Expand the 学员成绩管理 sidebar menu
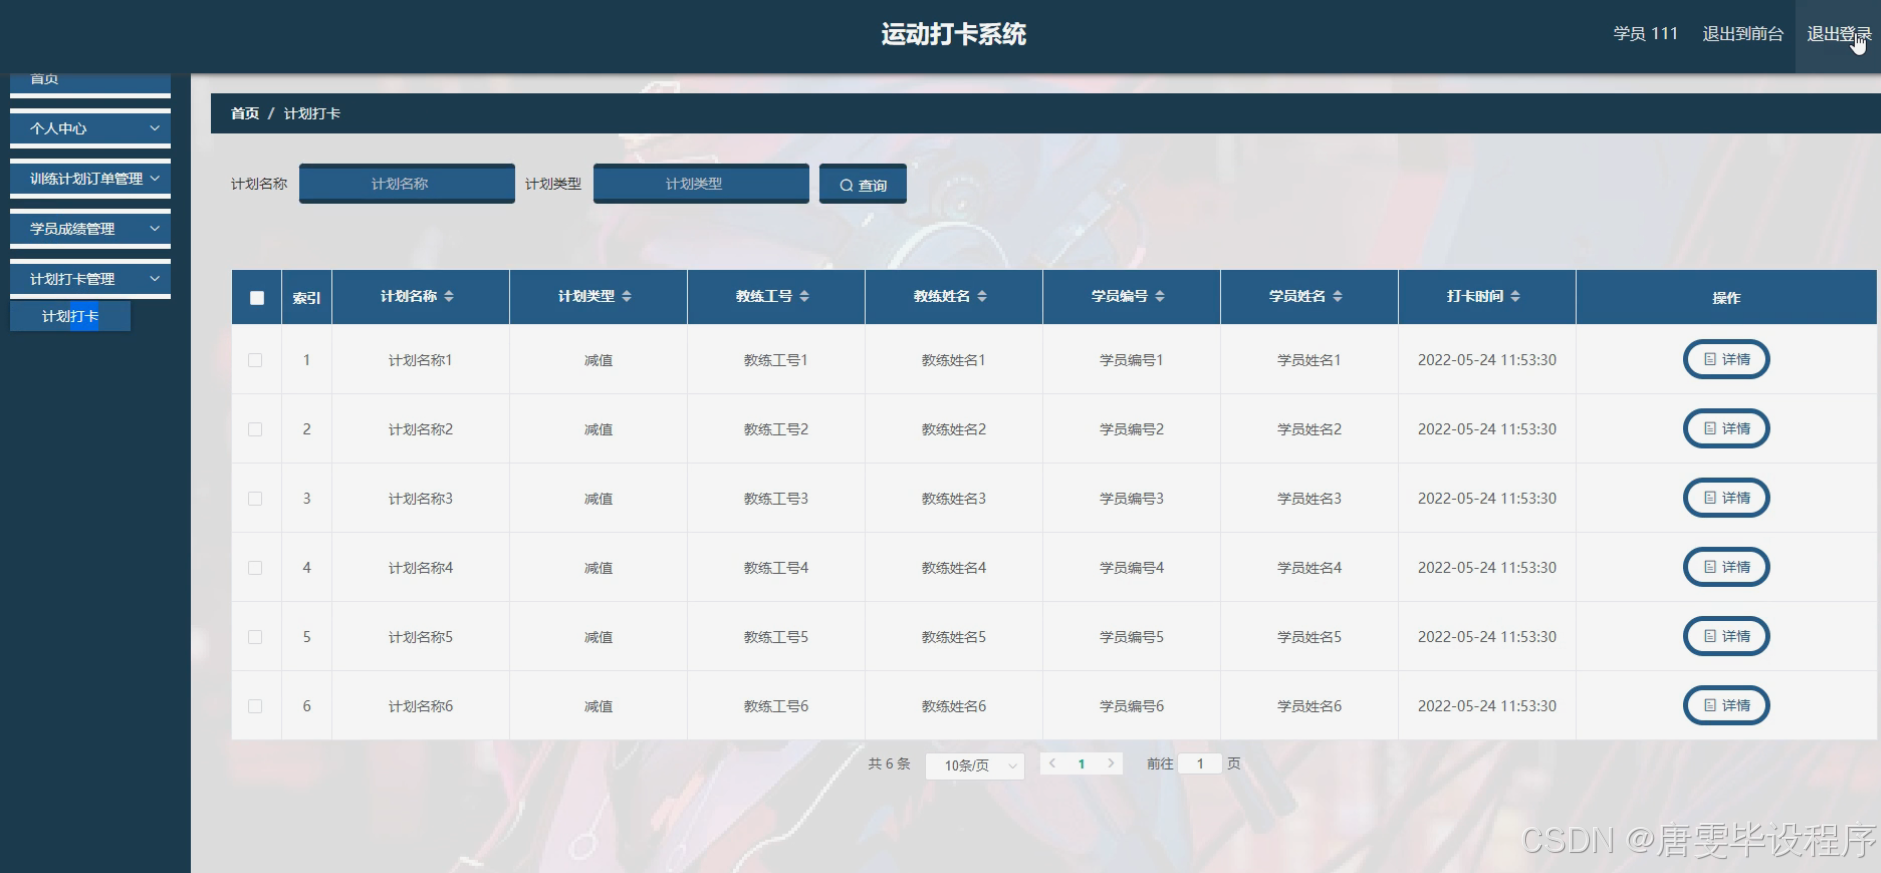Screen dimensions: 1881x873 click(90, 228)
